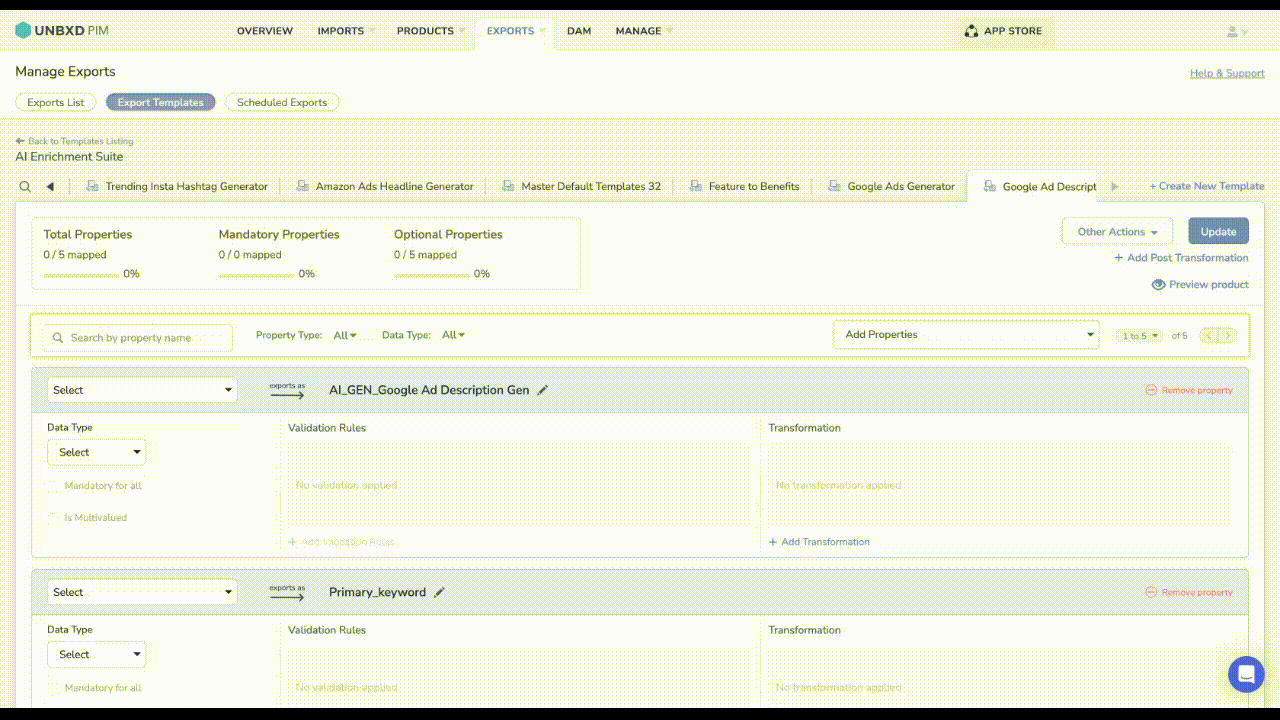Click remove icon for Primary_keyword property
The width and height of the screenshot is (1280, 720).
[1151, 592]
